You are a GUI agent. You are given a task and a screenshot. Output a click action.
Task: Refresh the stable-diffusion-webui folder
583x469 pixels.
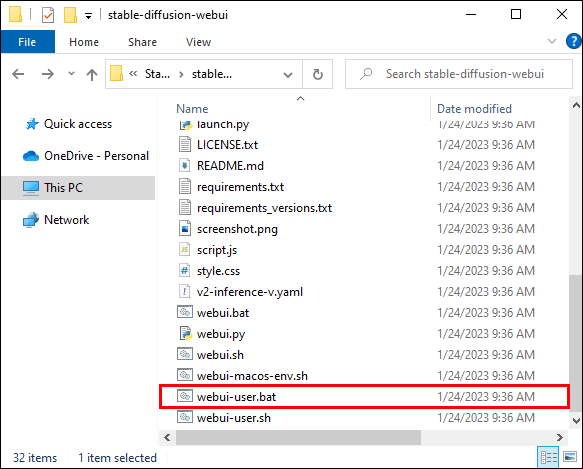(x=318, y=74)
